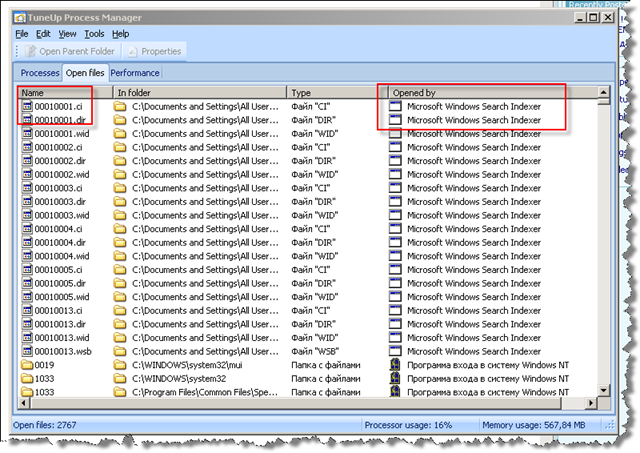
Task: Switch to the Performance tab
Action: coord(134,73)
